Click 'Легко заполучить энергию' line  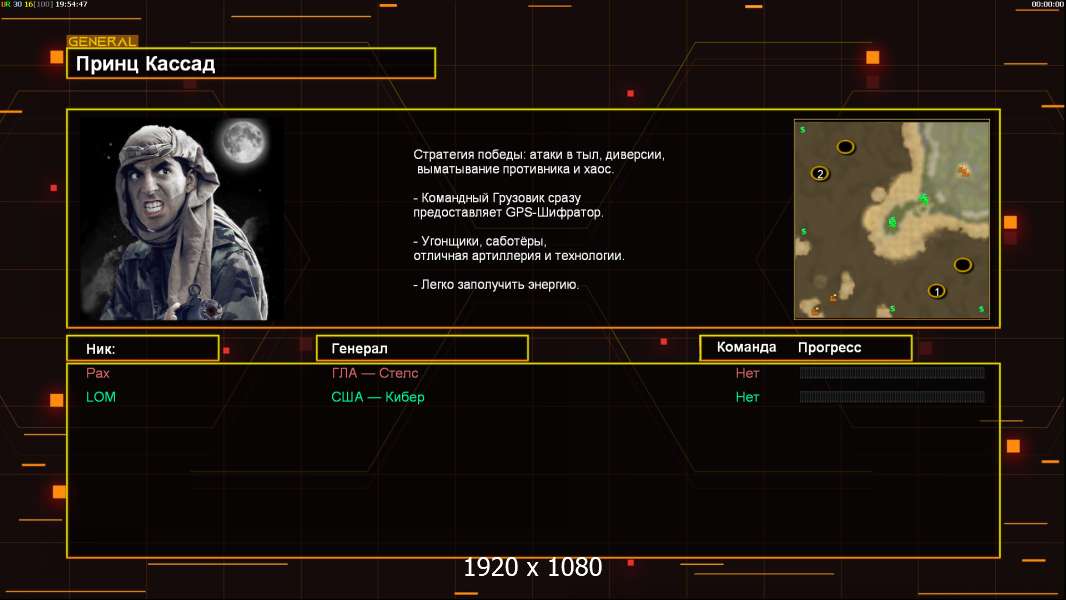(x=496, y=285)
